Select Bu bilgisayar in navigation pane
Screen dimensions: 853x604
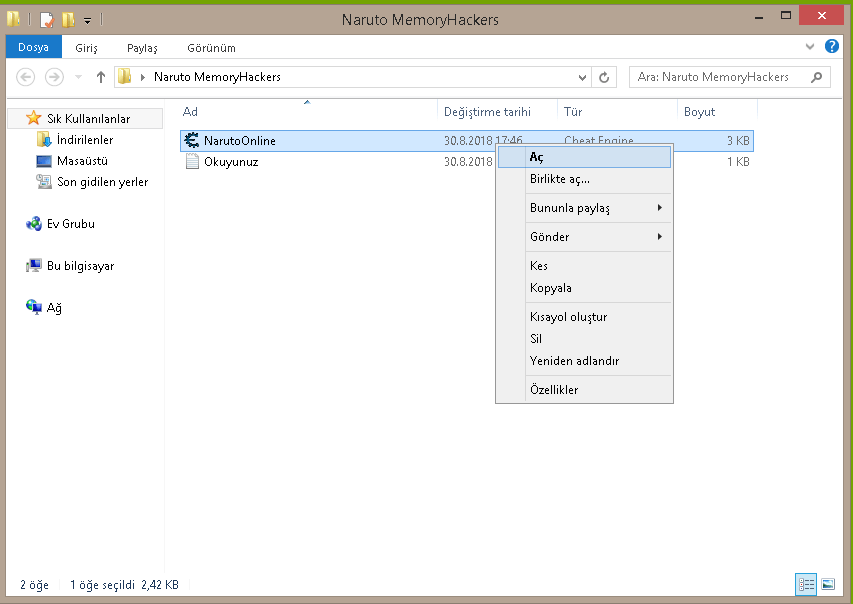[81, 266]
